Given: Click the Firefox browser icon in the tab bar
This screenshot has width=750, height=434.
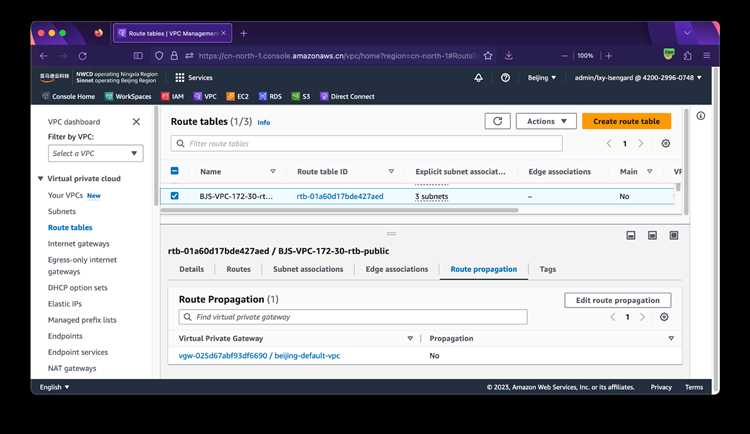Looking at the screenshot, I should tap(99, 33).
